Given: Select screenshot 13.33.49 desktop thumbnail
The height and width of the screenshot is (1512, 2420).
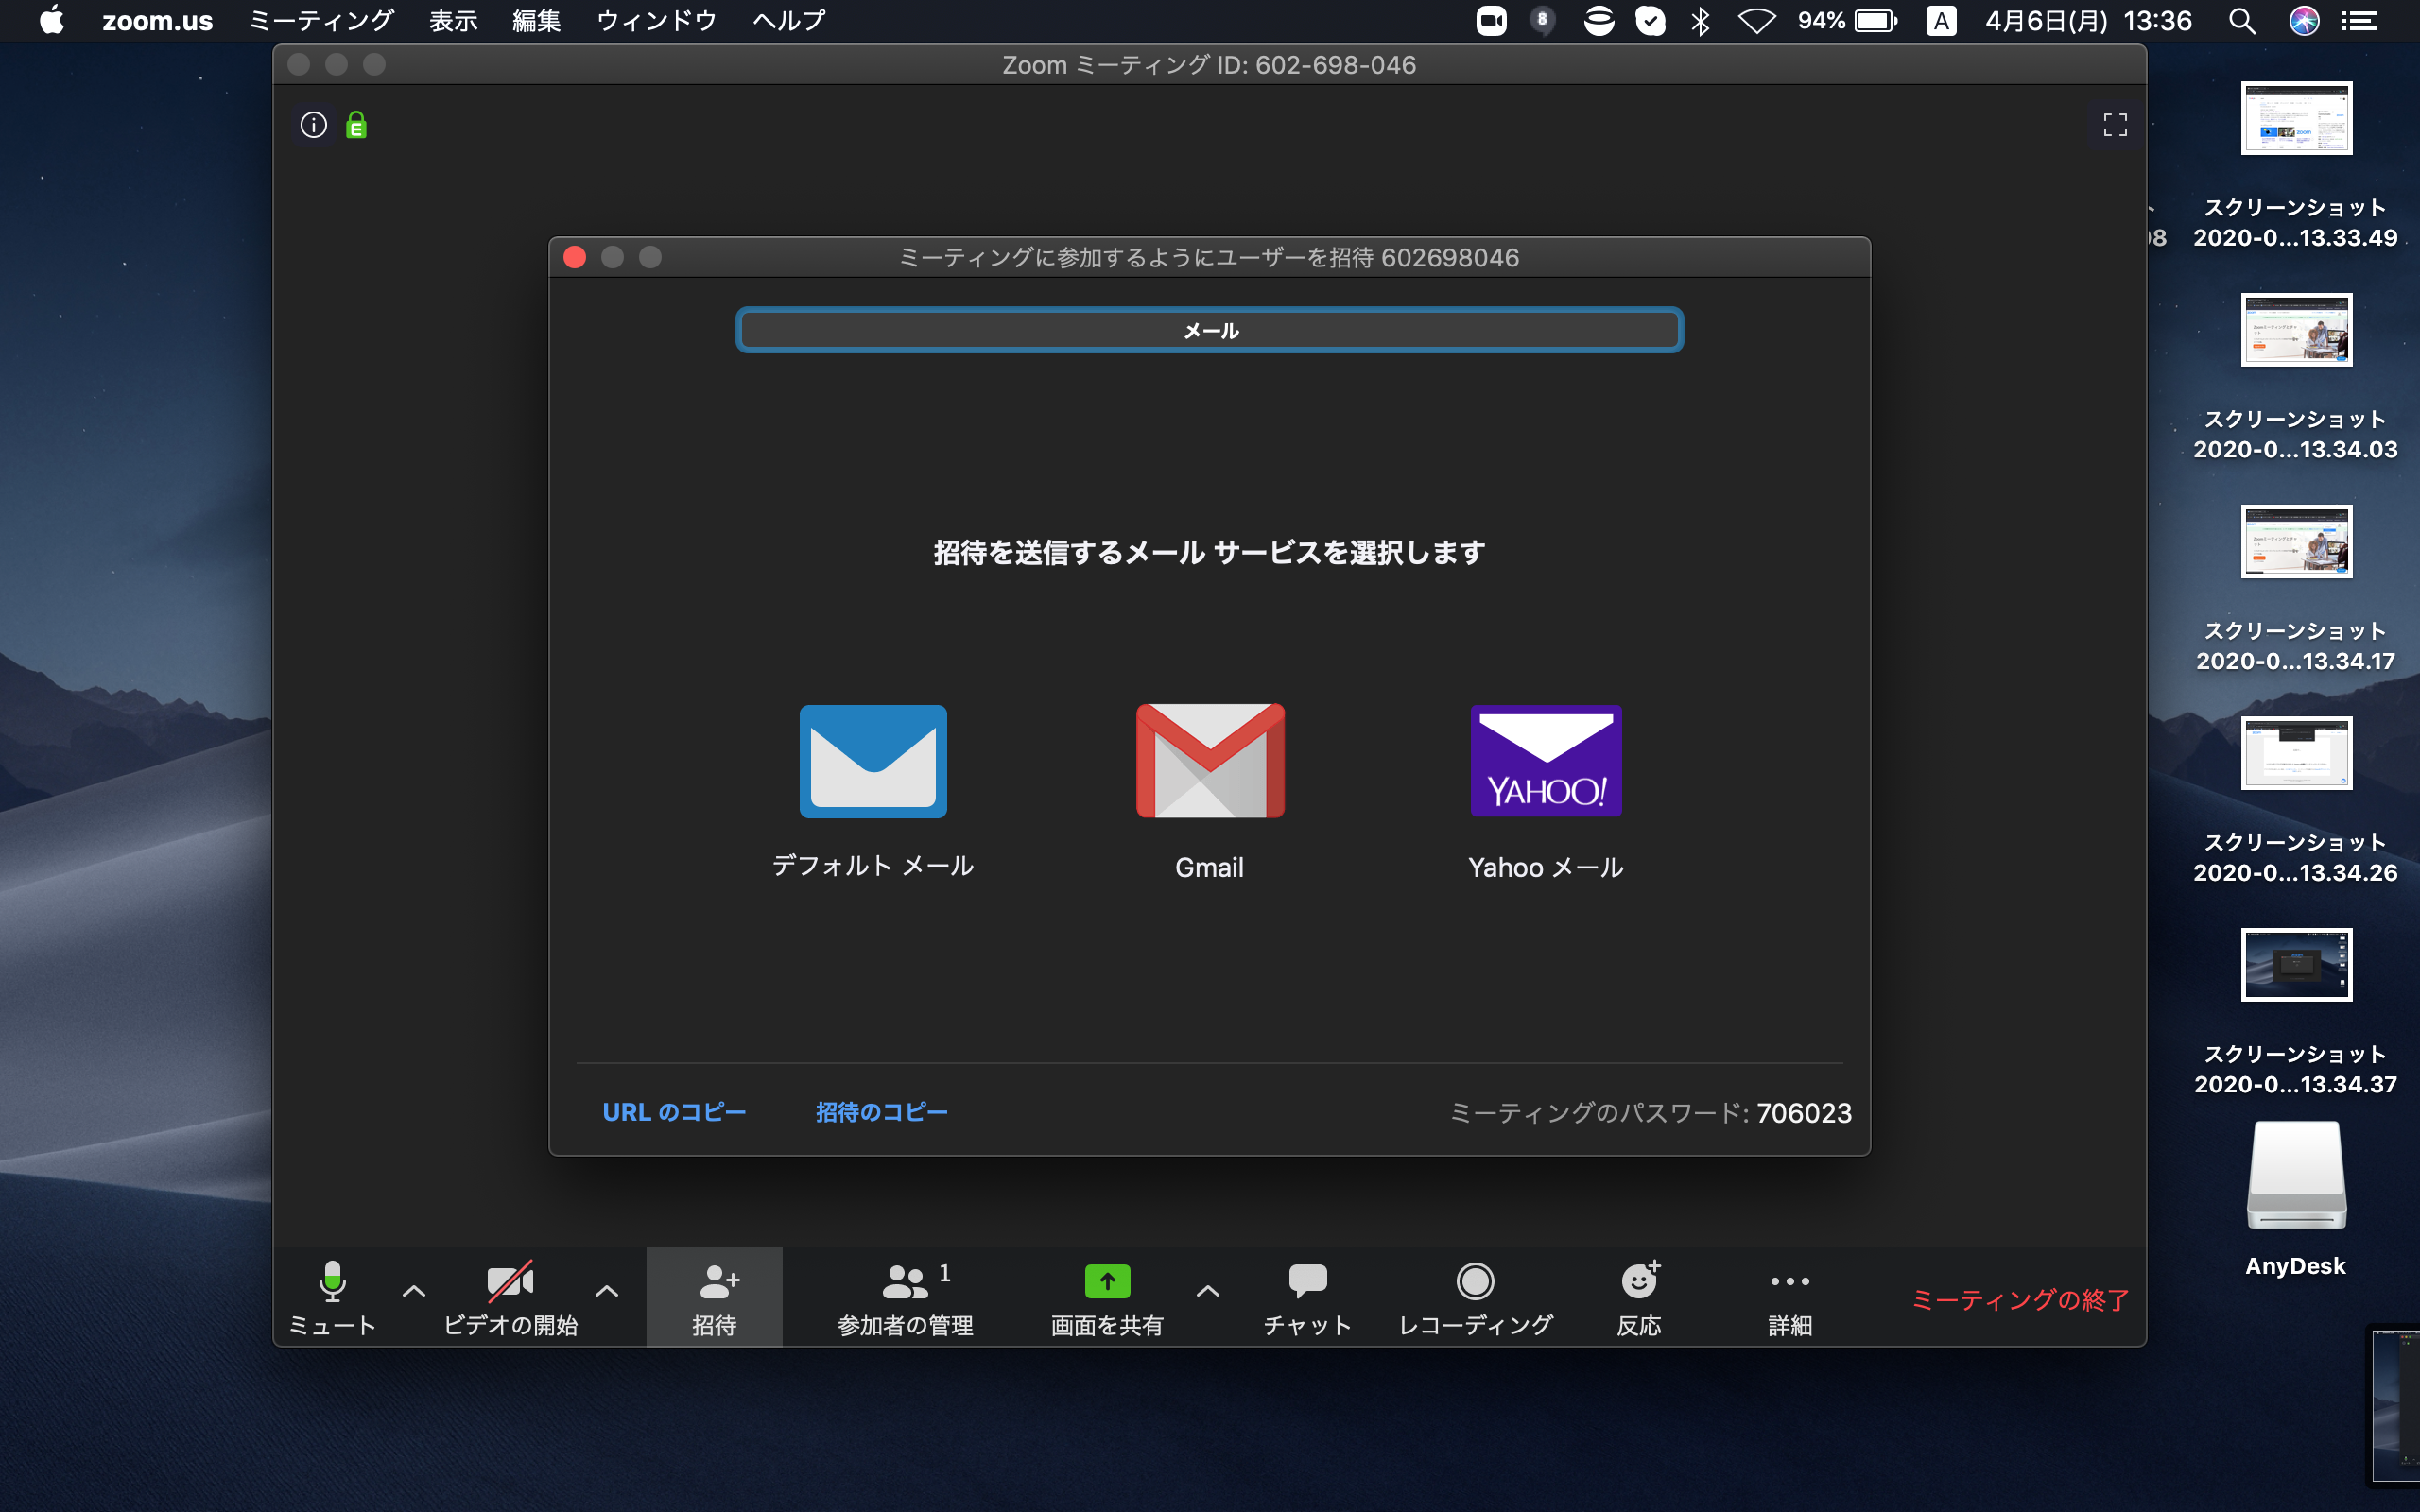Looking at the screenshot, I should [x=2296, y=118].
